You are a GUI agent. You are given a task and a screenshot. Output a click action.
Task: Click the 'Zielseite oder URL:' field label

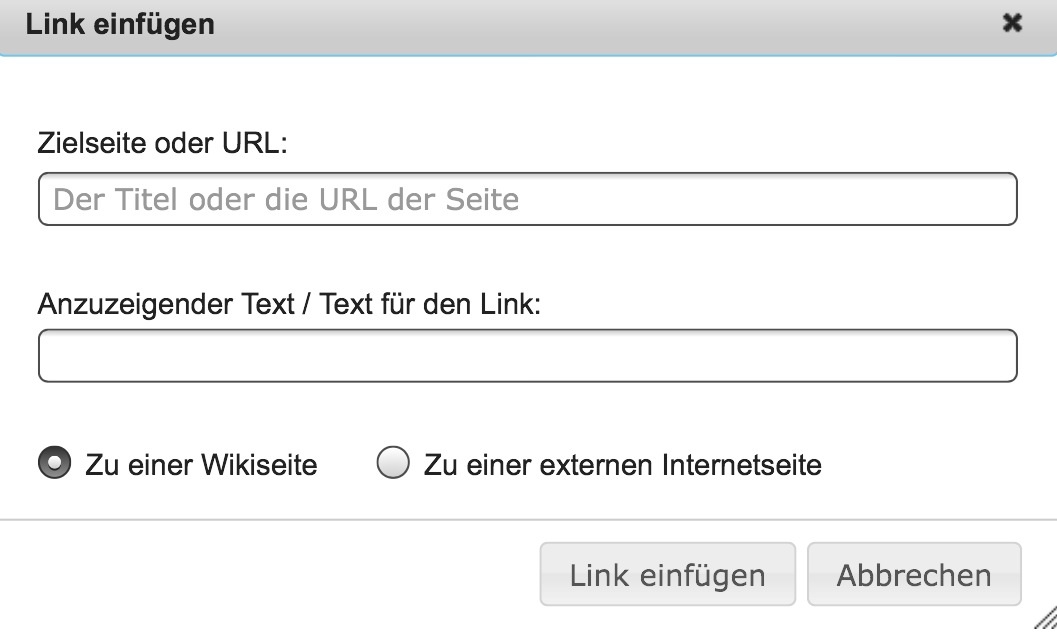[x=162, y=144]
